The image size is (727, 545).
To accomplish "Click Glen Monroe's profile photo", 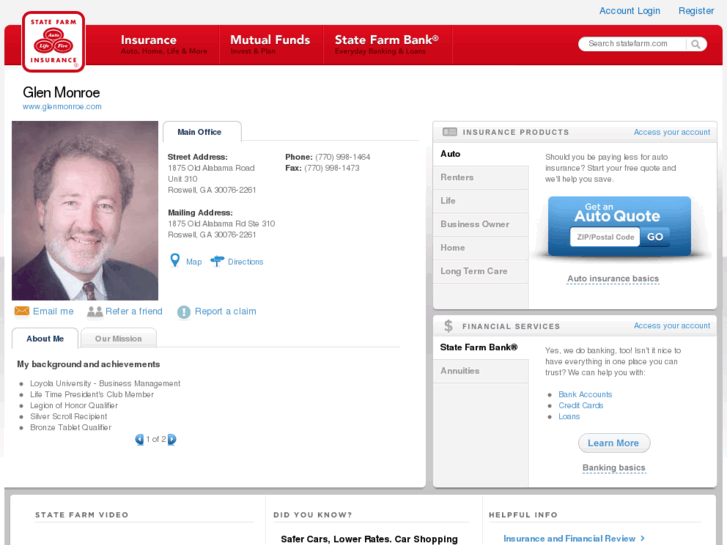I will point(85,211).
